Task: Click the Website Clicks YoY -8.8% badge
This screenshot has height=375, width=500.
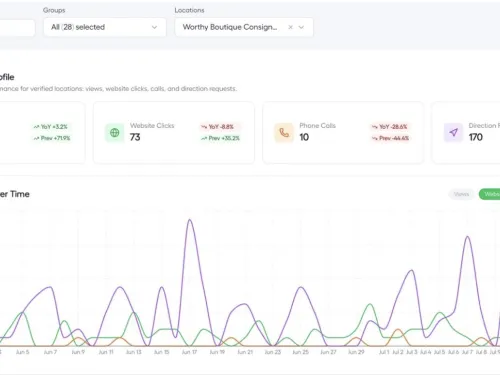Action: click(220, 127)
